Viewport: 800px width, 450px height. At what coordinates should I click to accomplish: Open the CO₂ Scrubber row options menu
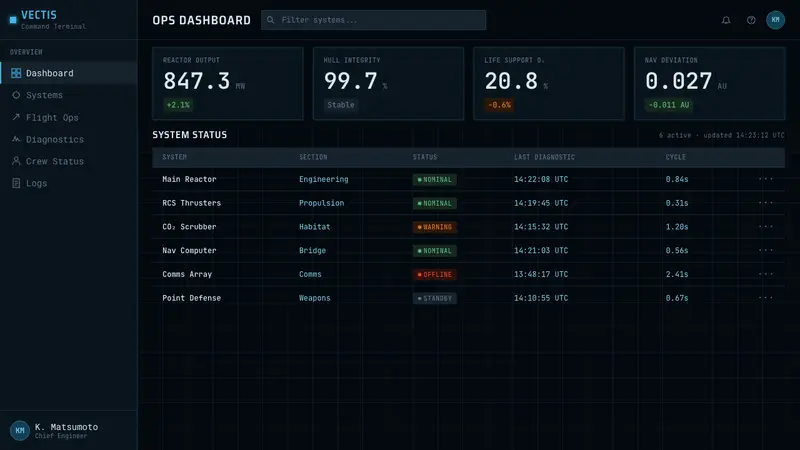pyautogui.click(x=765, y=226)
